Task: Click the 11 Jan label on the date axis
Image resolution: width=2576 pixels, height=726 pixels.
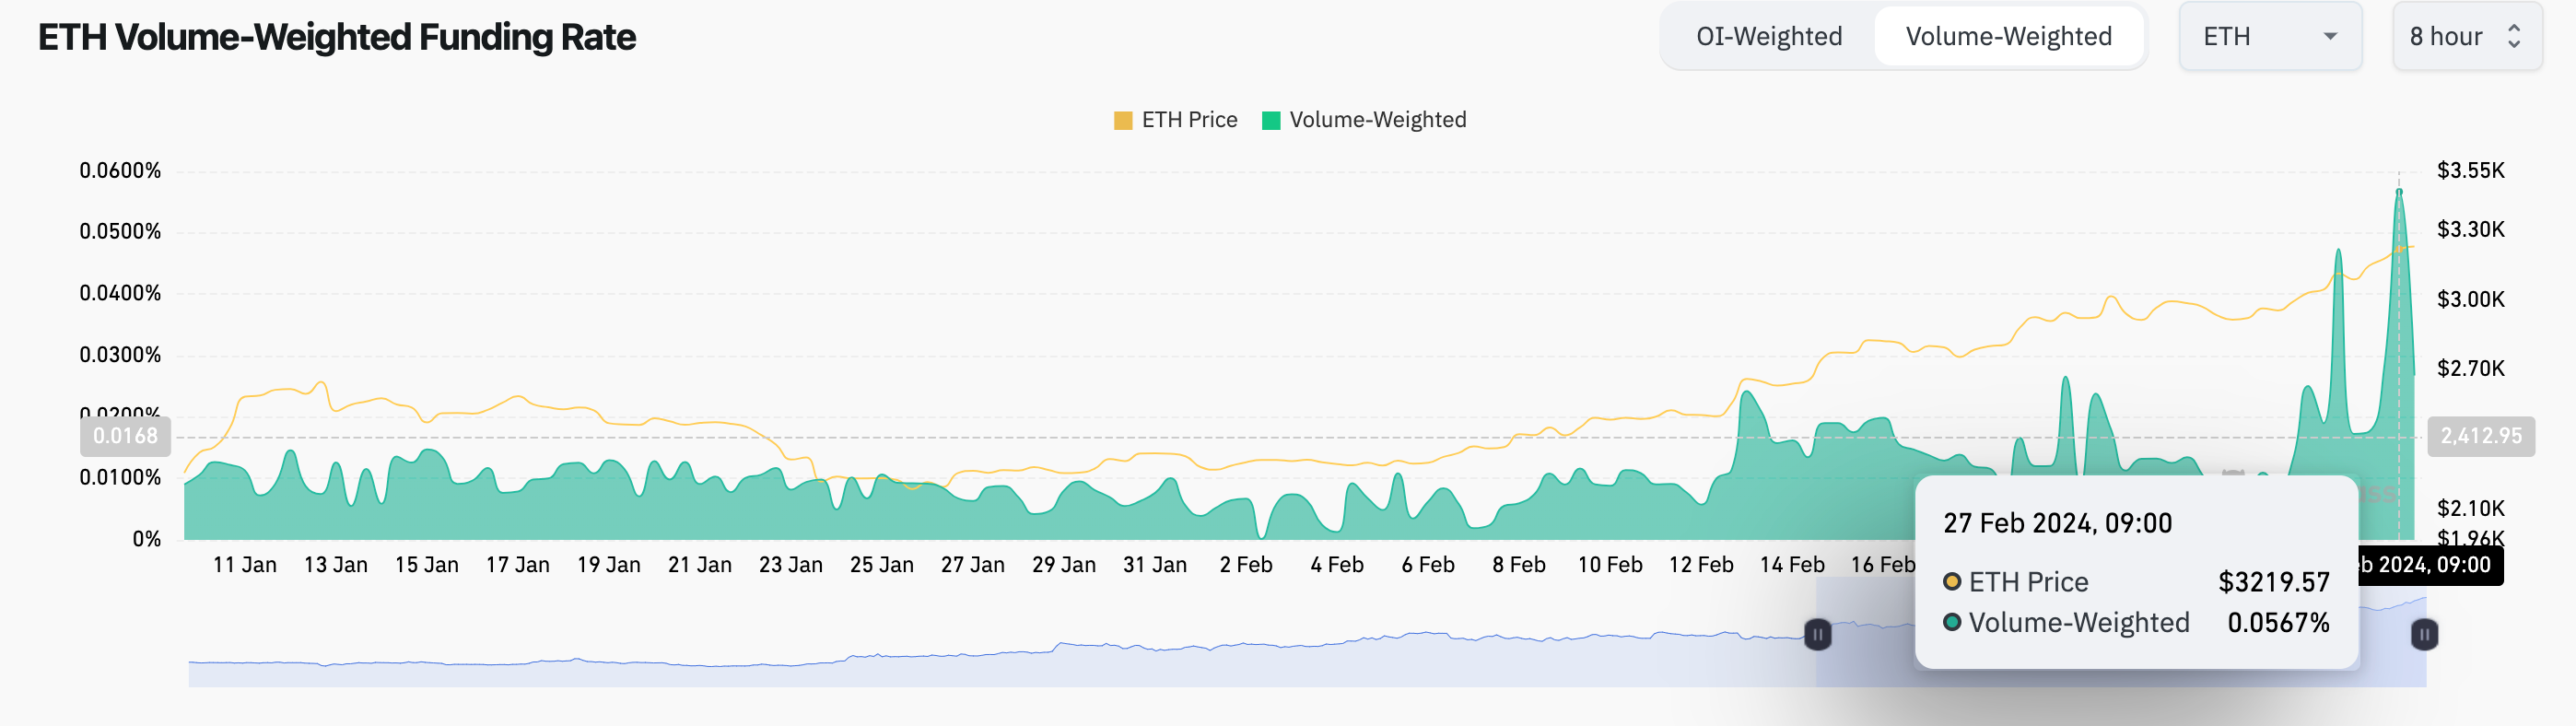Action: point(246,564)
